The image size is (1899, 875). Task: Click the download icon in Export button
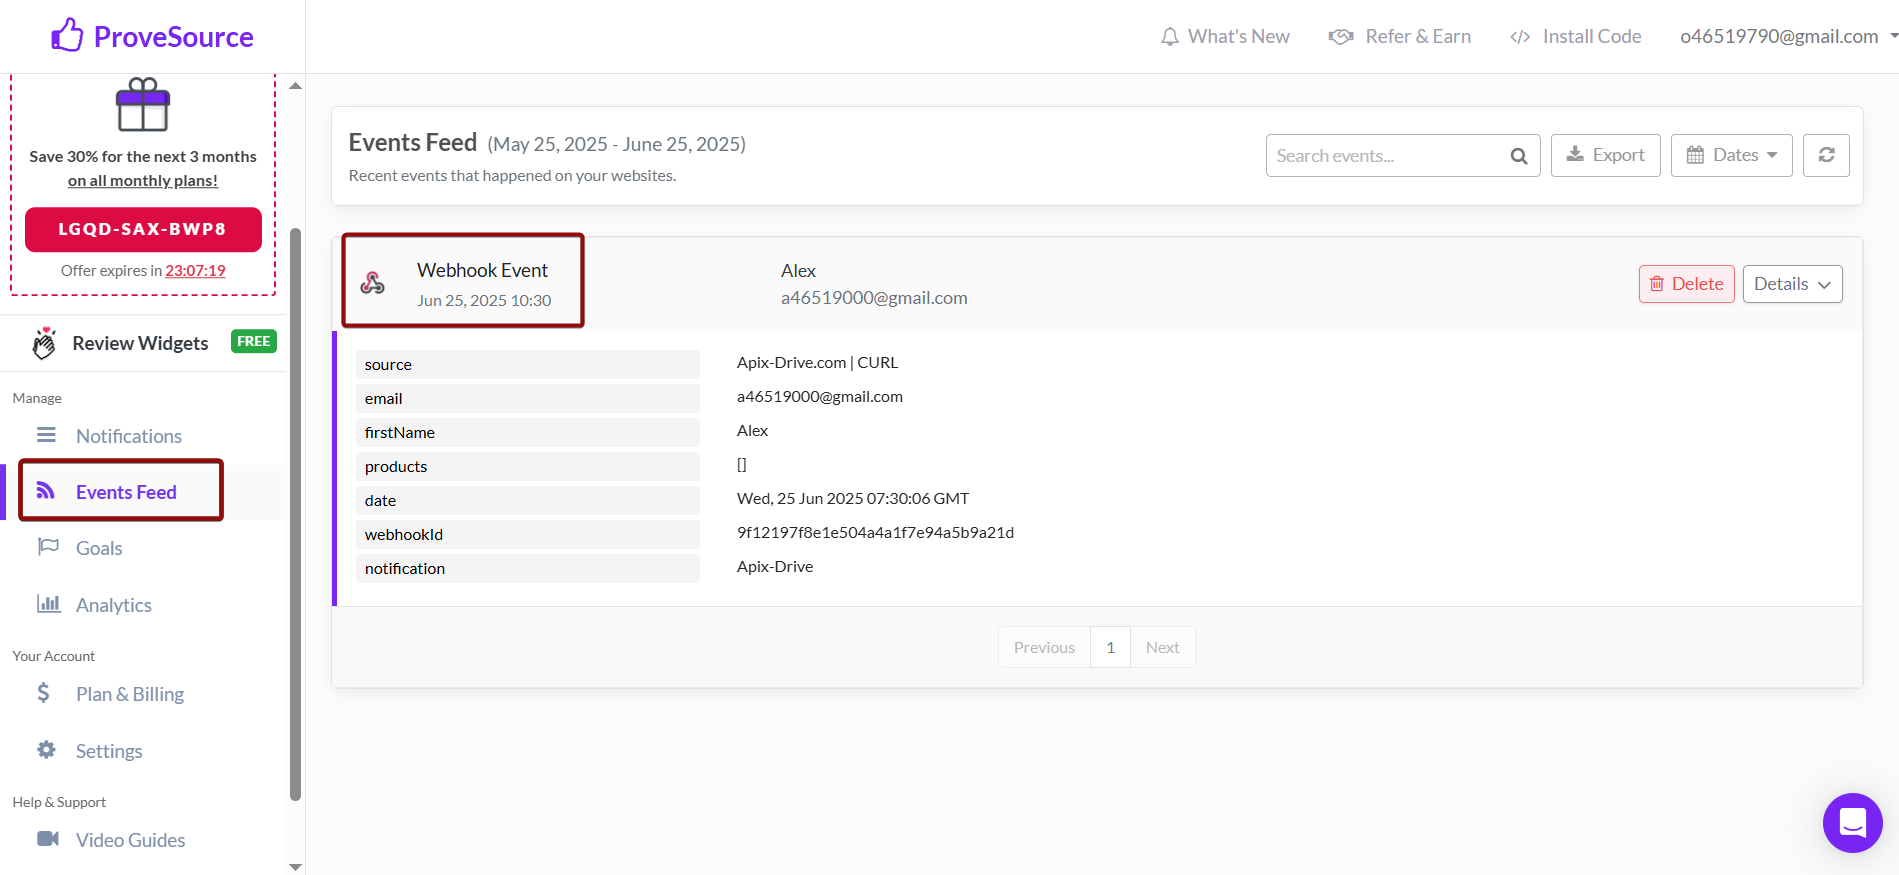1575,154
